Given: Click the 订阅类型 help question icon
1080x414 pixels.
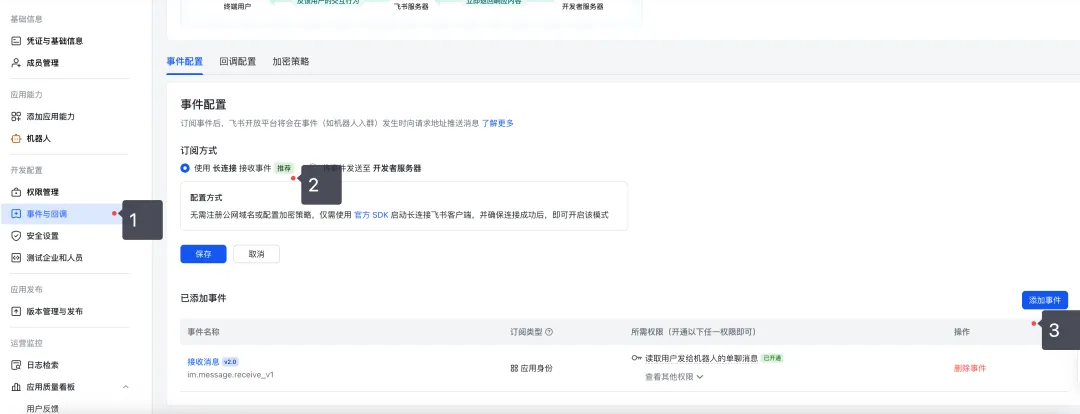Looking at the screenshot, I should (x=549, y=332).
